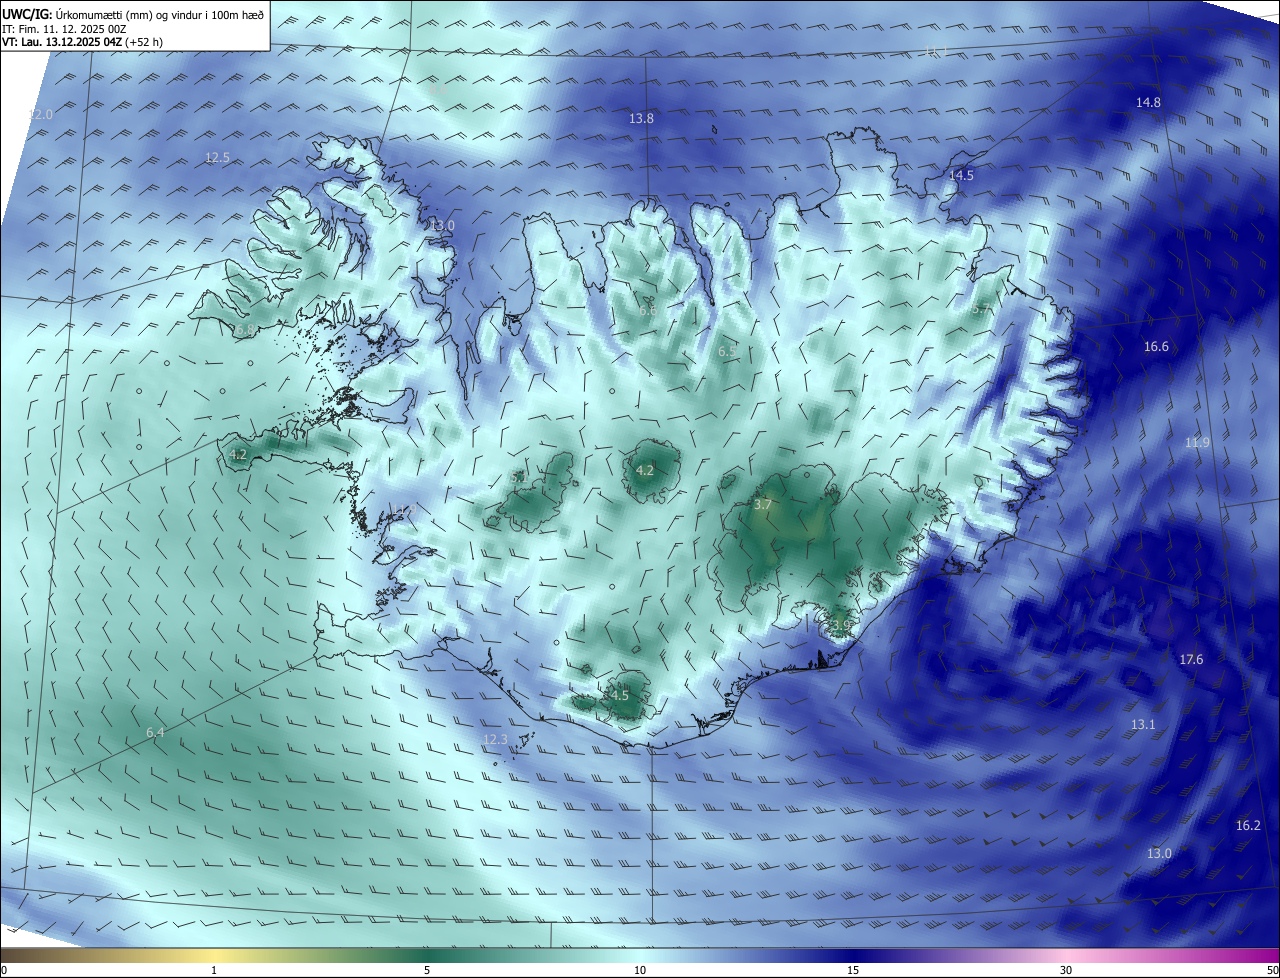The height and width of the screenshot is (978, 1280).
Task: Click the 4.5 value label
Action: 620,696
